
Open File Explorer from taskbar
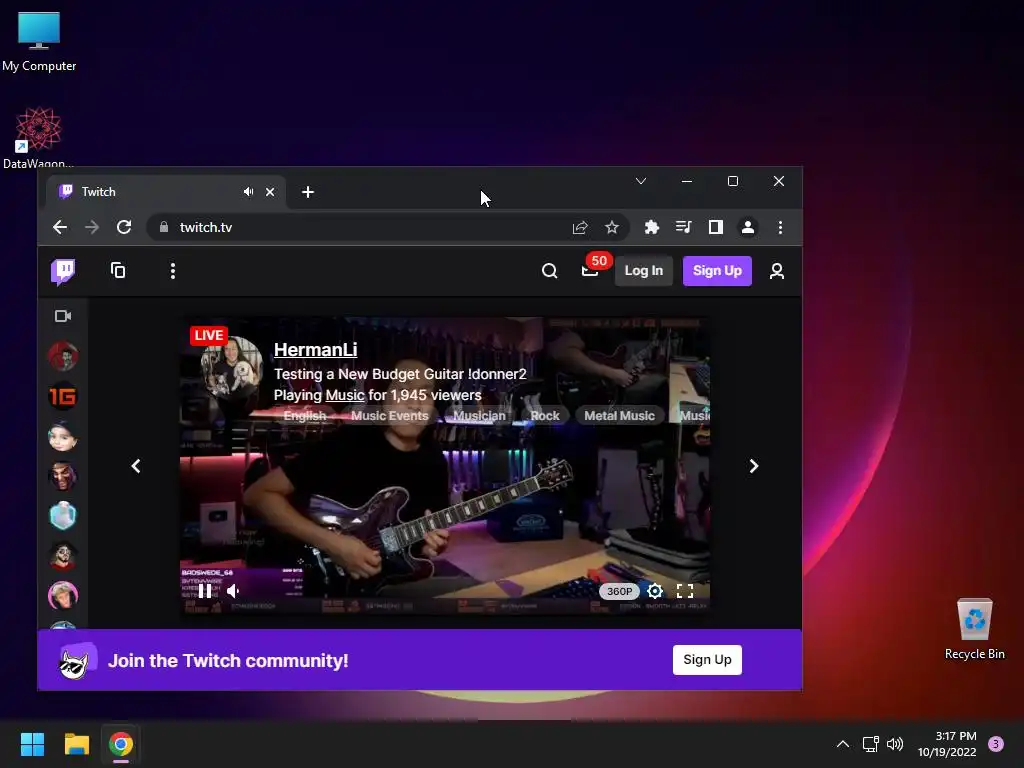point(76,744)
